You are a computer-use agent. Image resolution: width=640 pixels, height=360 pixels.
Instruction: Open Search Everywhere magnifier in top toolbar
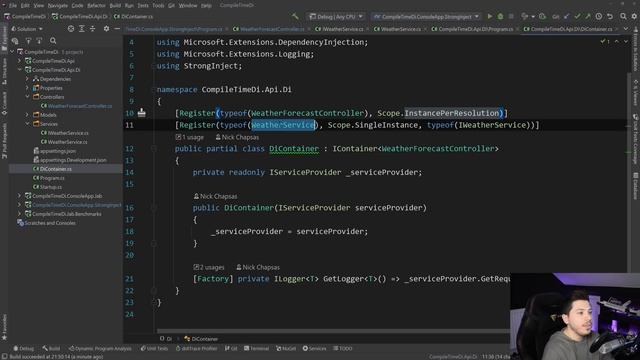tap(623, 16)
